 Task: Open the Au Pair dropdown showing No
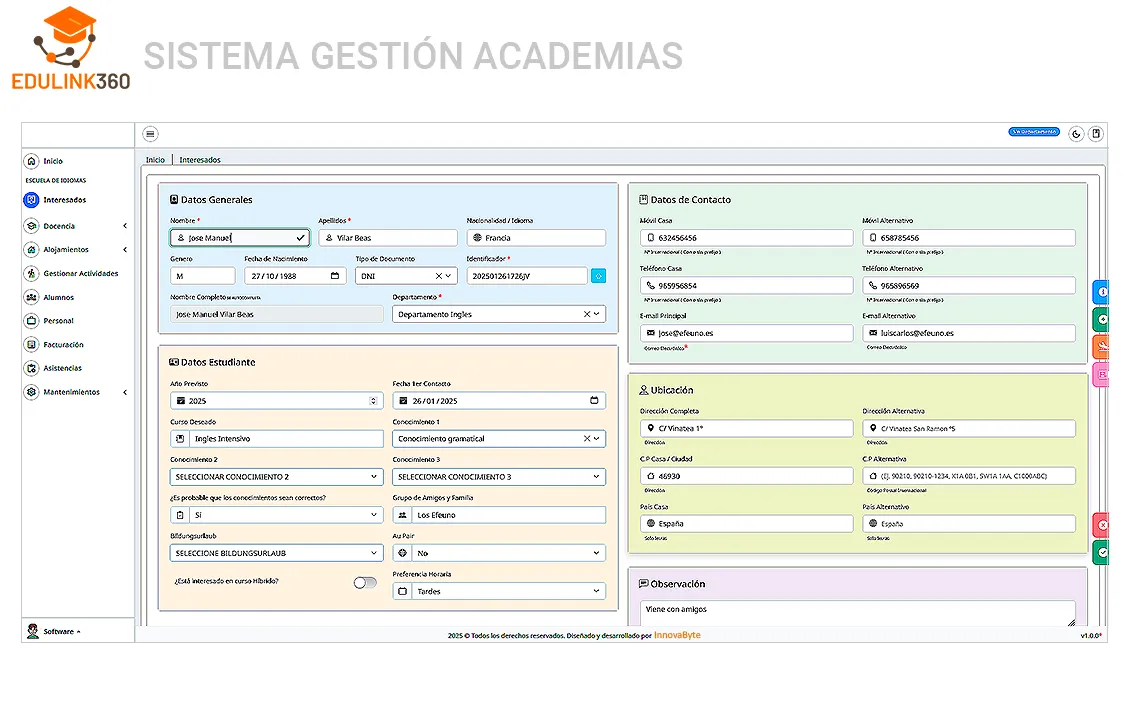pyautogui.click(x=499, y=553)
